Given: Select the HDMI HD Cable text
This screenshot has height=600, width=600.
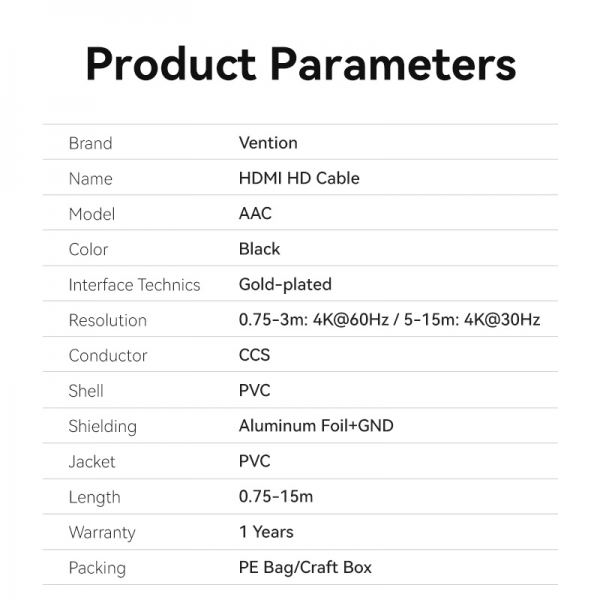Looking at the screenshot, I should (x=299, y=179).
